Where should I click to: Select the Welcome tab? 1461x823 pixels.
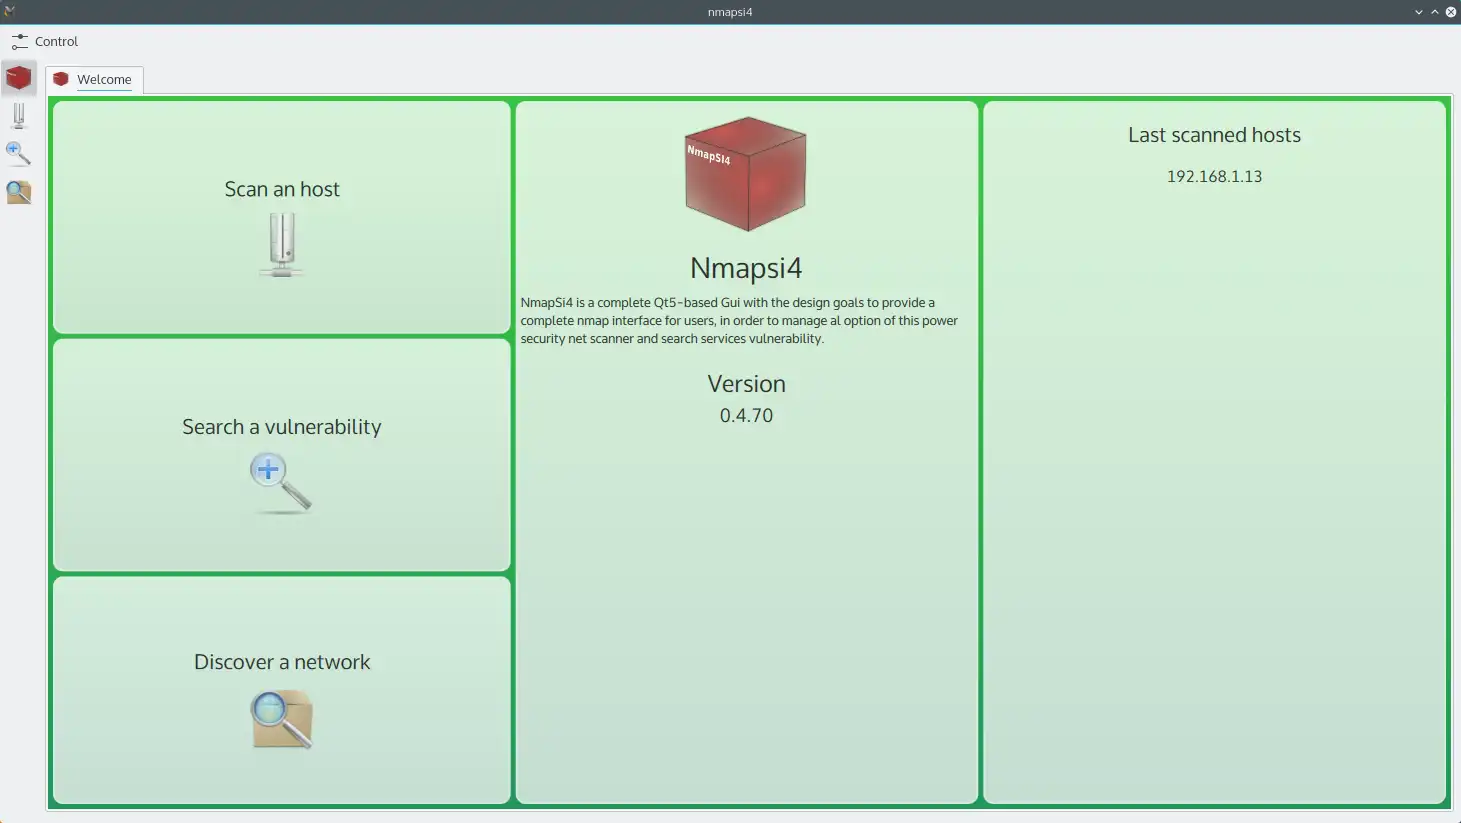point(94,80)
